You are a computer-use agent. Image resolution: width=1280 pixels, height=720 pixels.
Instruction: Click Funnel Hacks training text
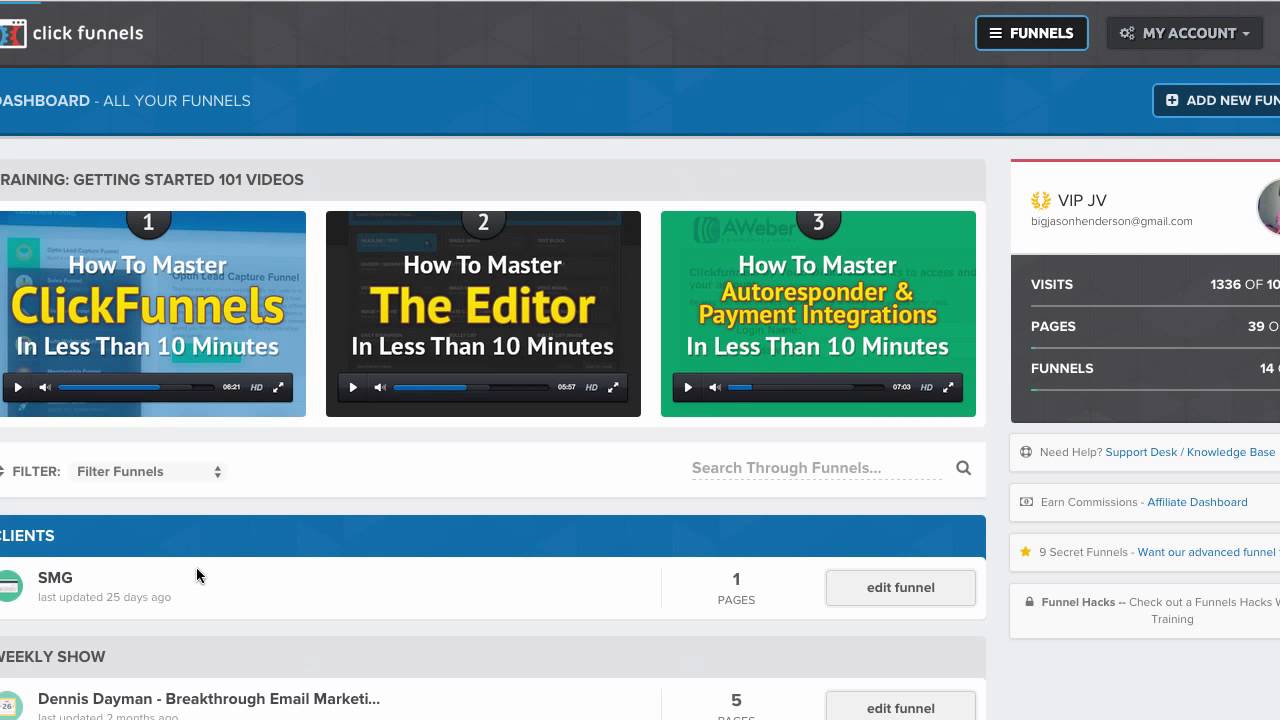(x=1160, y=610)
